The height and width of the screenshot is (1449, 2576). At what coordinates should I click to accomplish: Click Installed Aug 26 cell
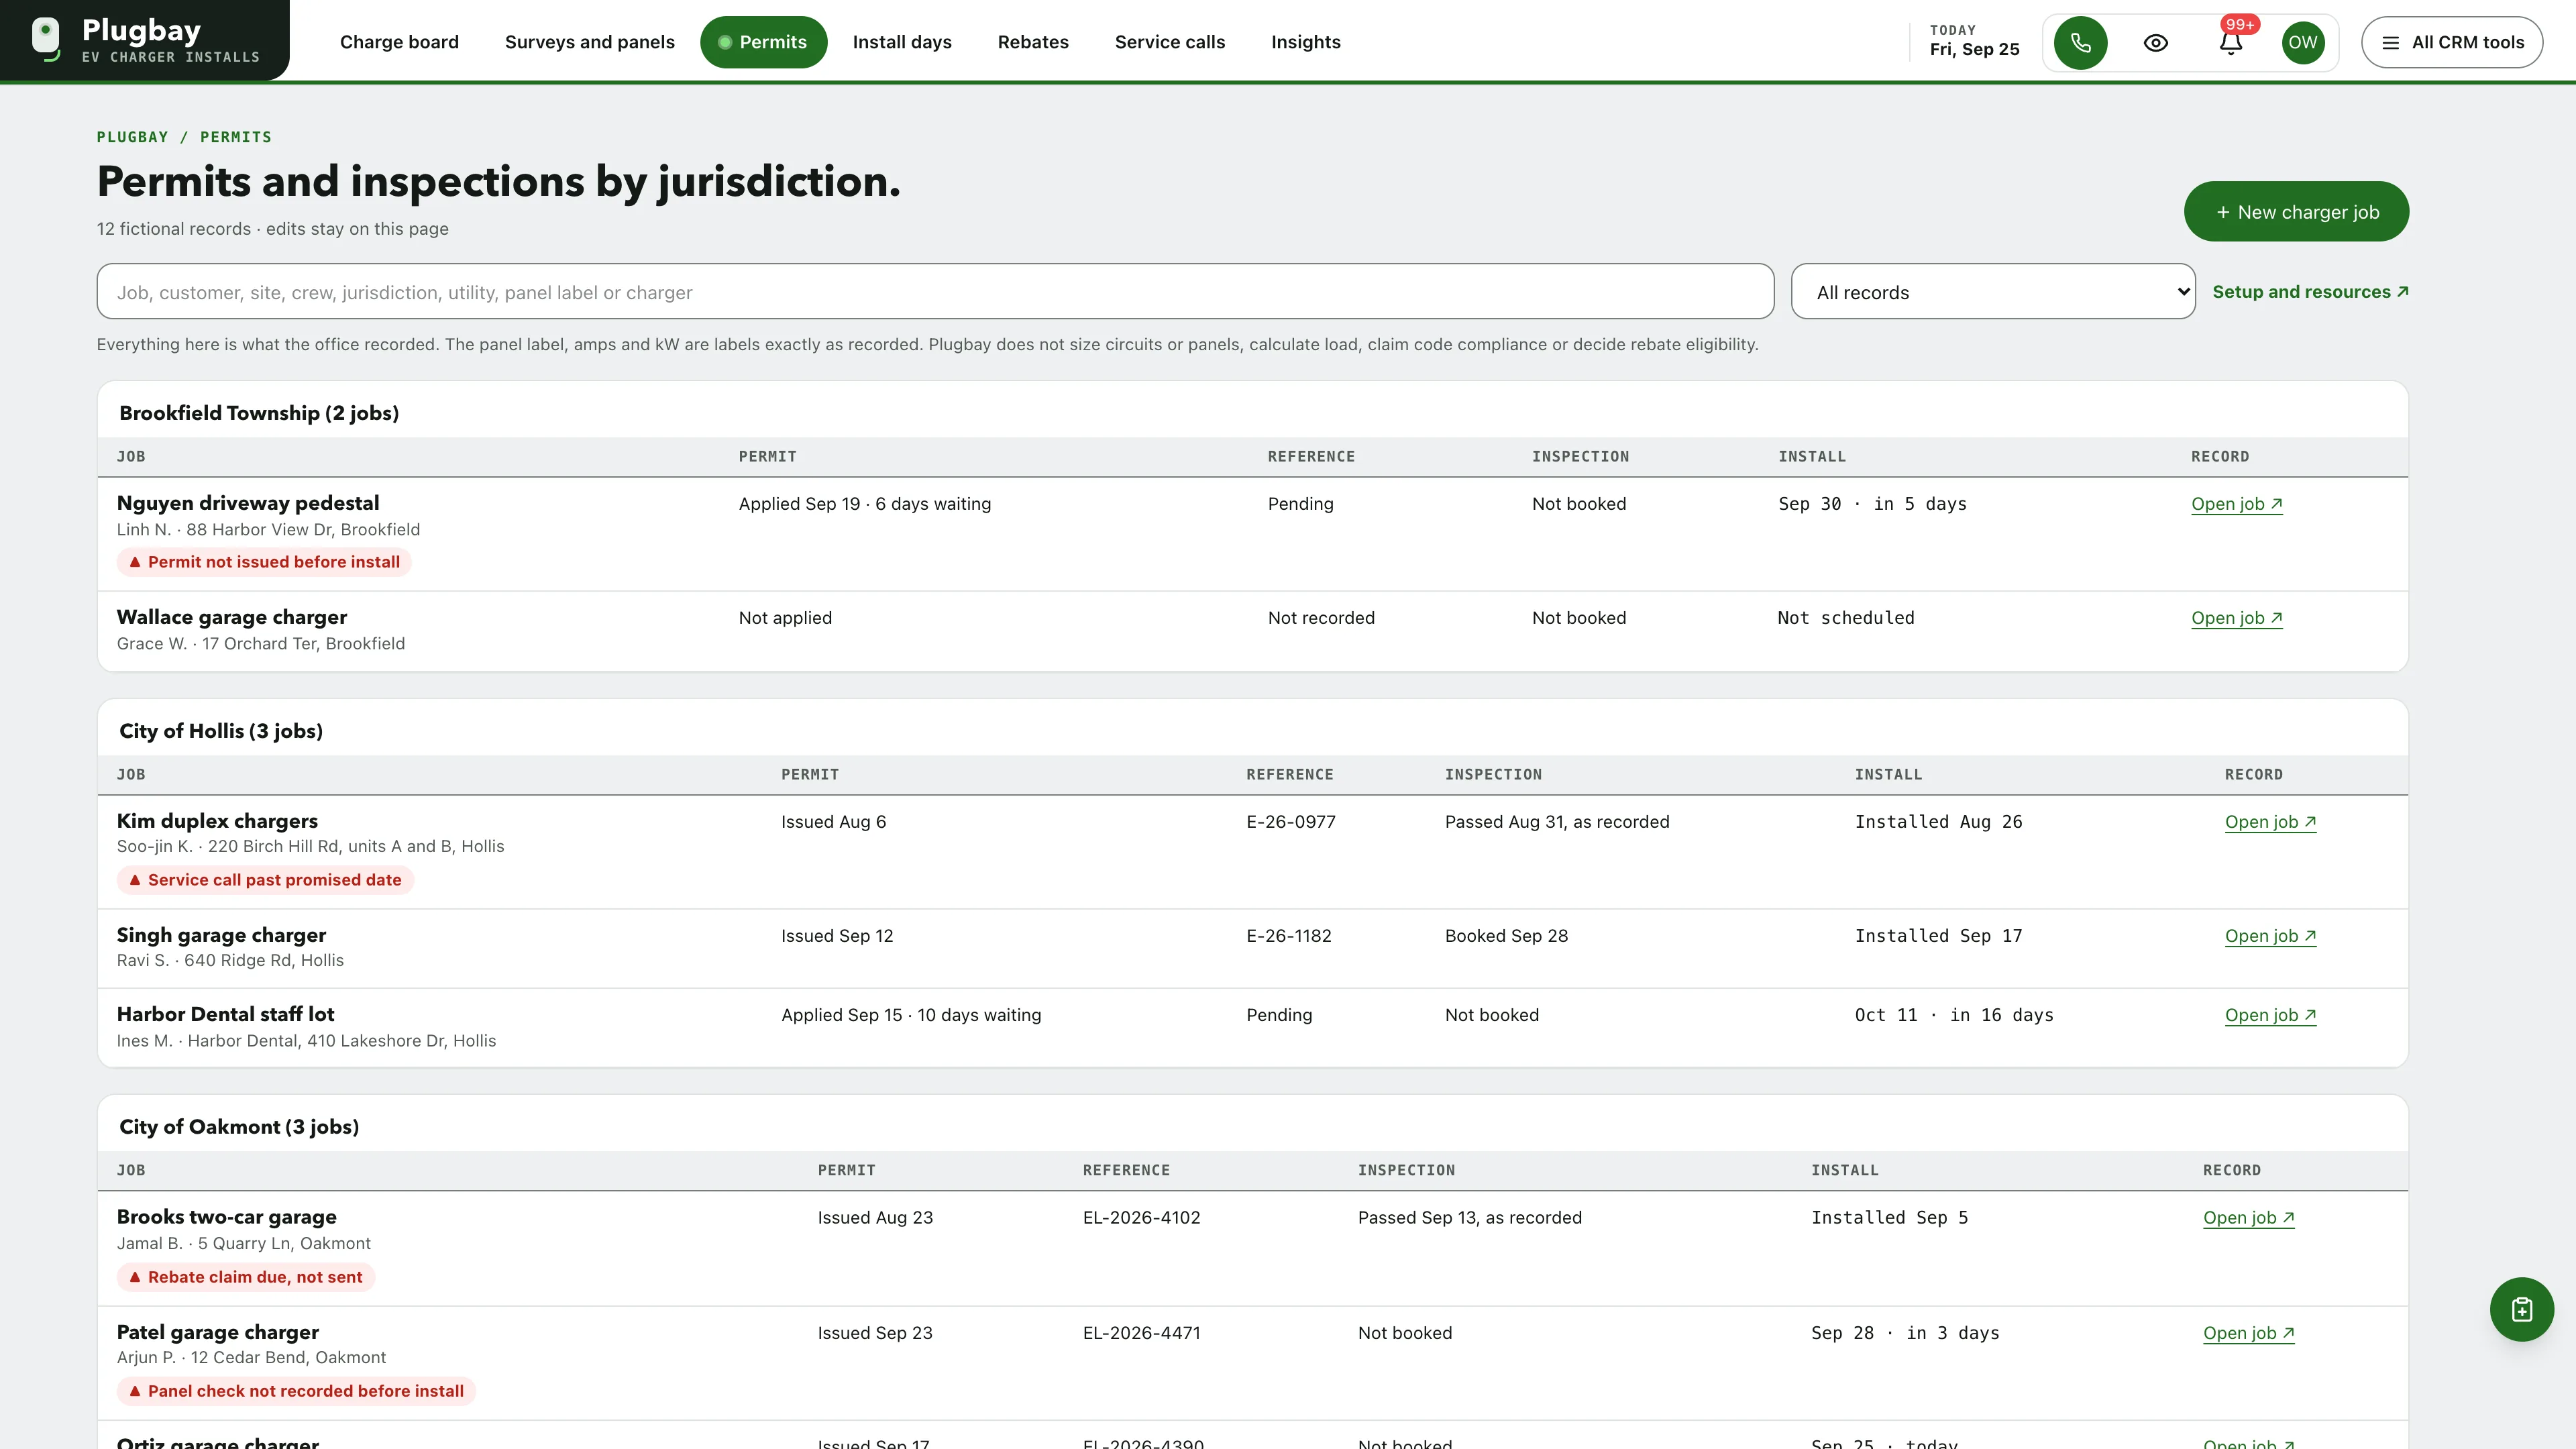1938,822
